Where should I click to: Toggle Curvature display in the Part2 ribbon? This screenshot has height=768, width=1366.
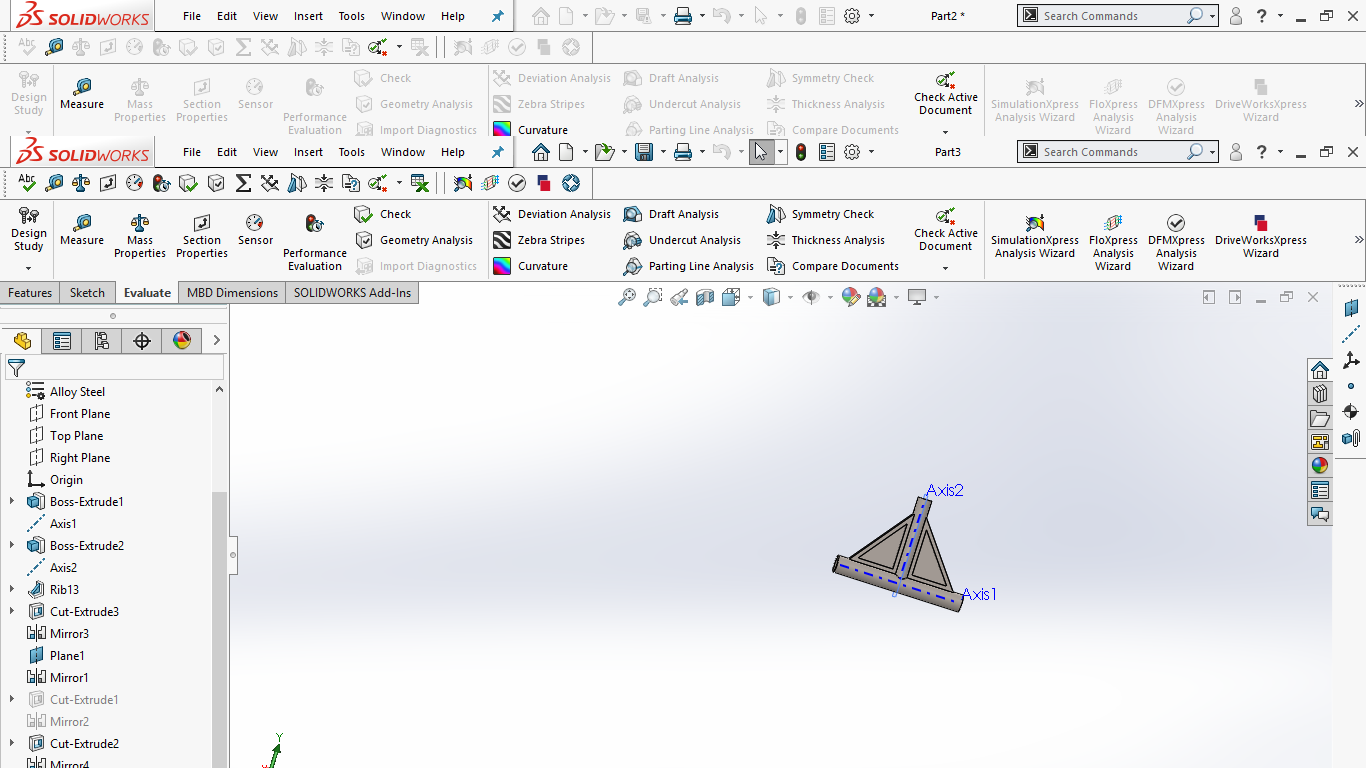(x=530, y=130)
